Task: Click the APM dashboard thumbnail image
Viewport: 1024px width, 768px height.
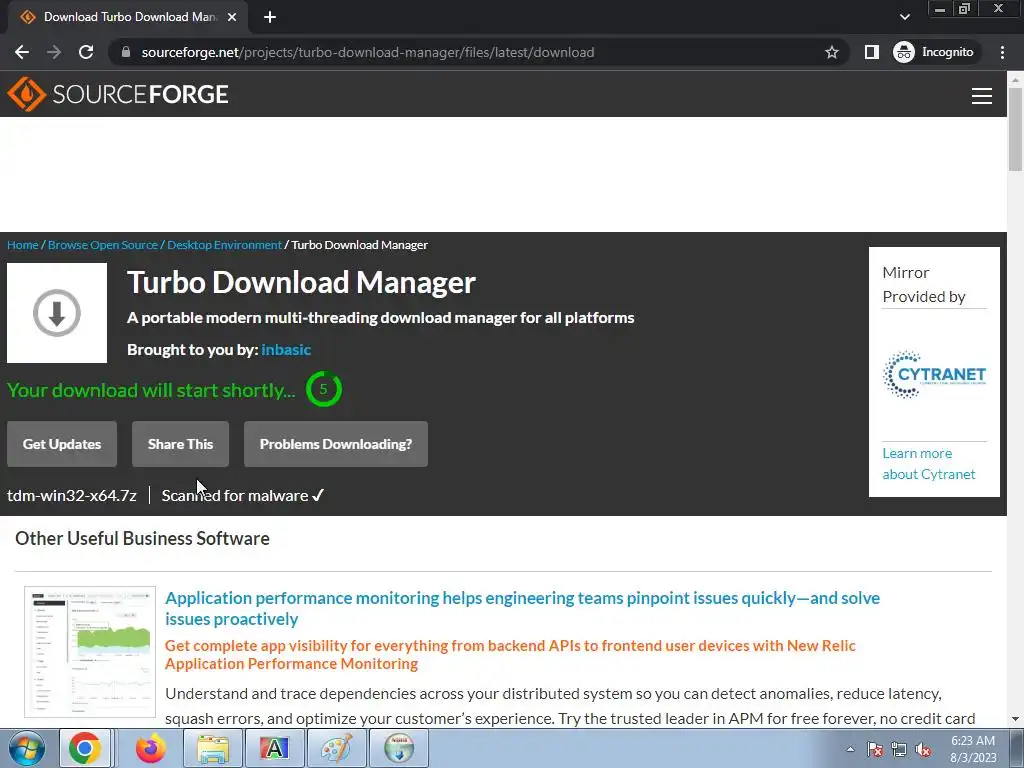Action: coord(90,652)
